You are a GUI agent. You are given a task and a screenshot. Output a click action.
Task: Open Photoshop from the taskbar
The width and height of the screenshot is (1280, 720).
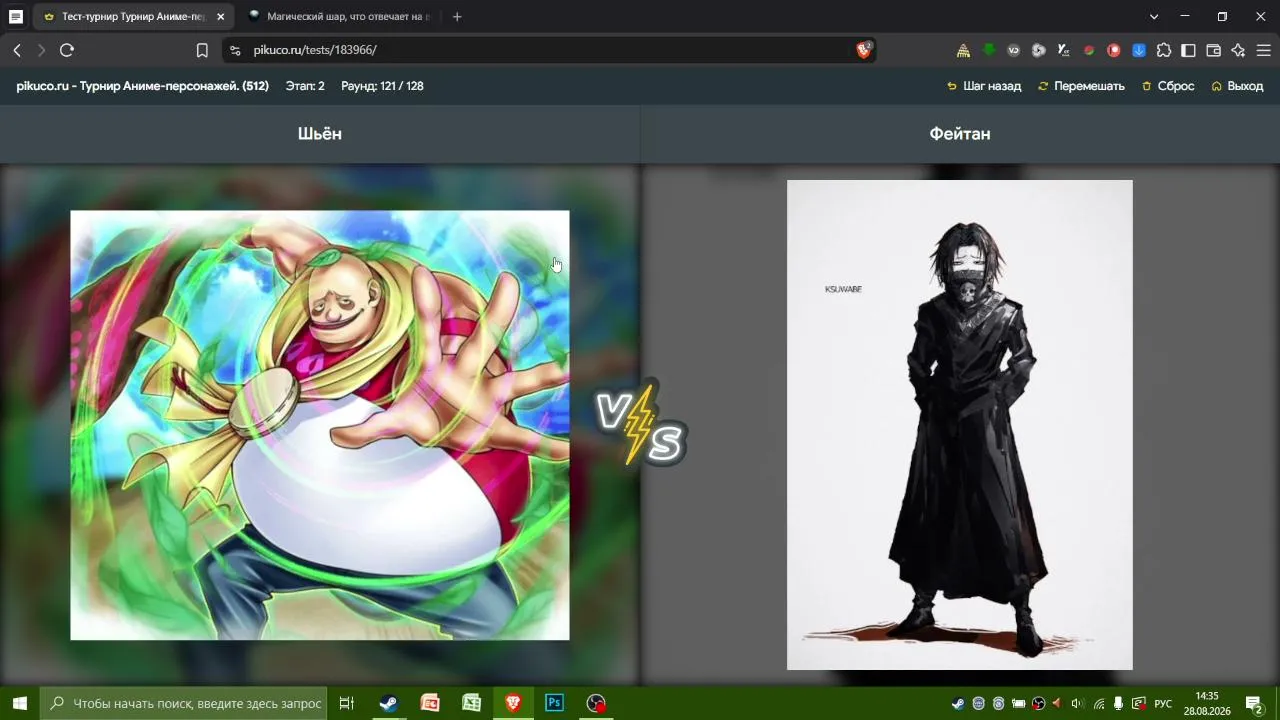tap(554, 703)
